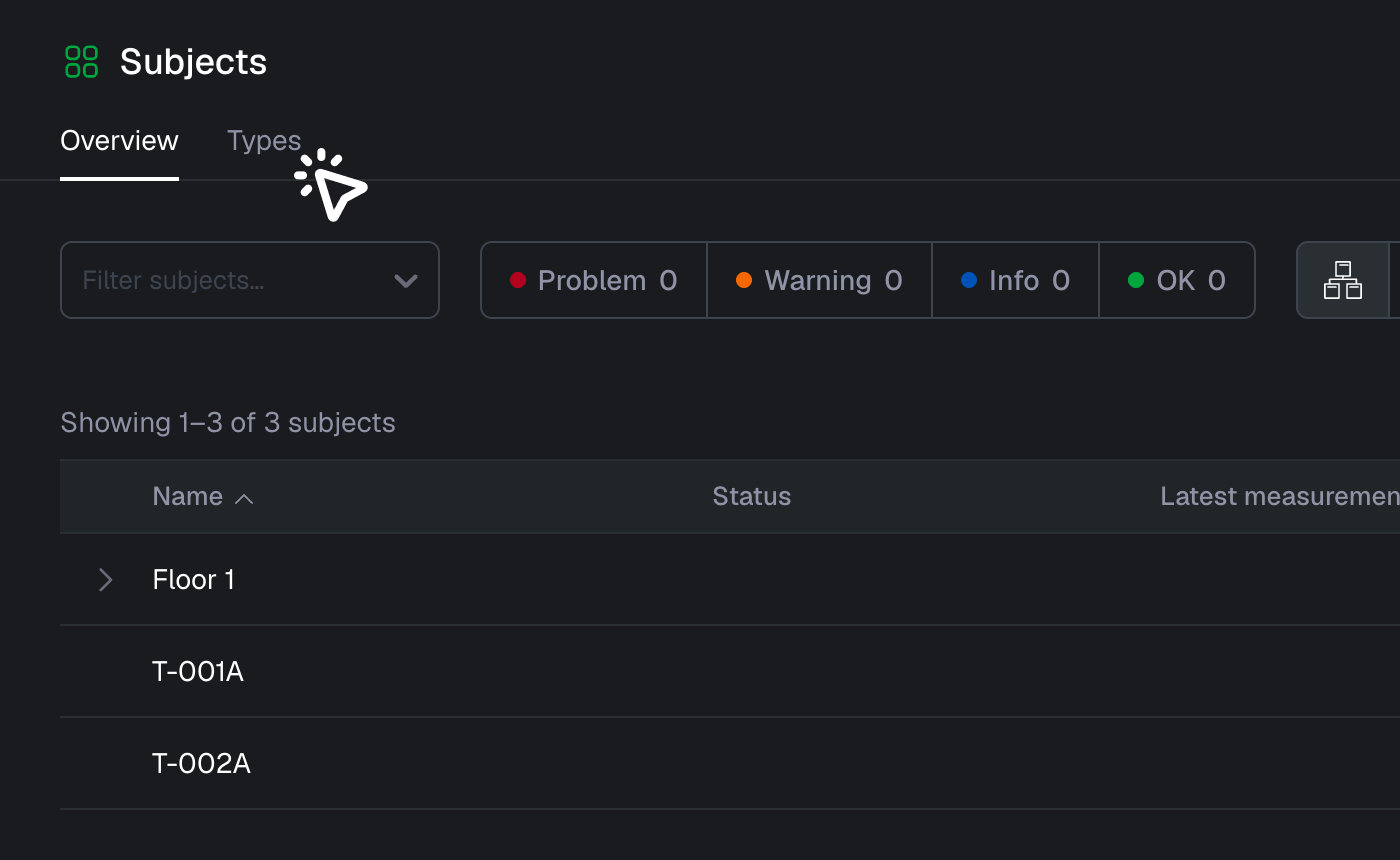This screenshot has width=1400, height=860.
Task: Open the T-002A subject row
Action: (730, 764)
